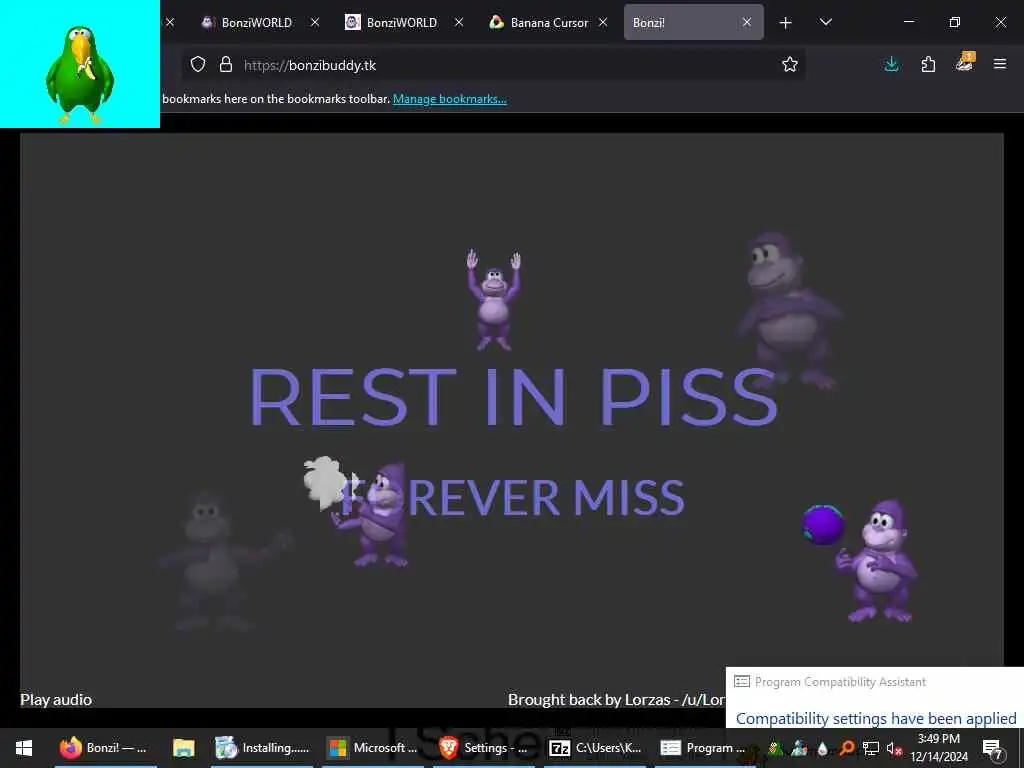This screenshot has height=768, width=1024.
Task: Open the Firefox hamburger application menu
Action: click(x=1000, y=64)
